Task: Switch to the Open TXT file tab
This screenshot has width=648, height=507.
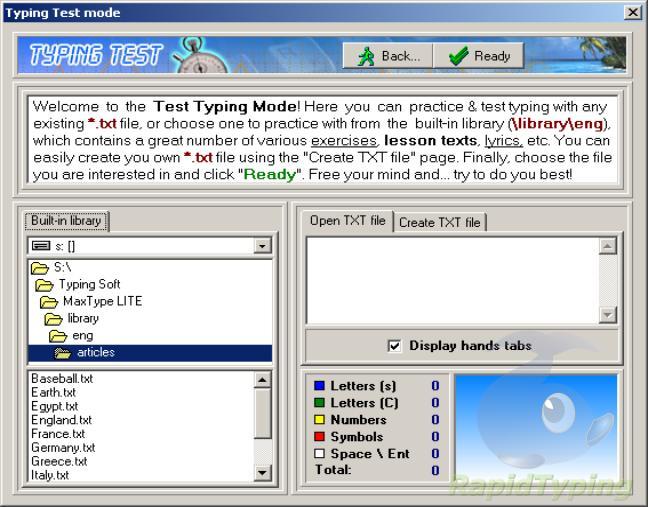Action: (347, 221)
